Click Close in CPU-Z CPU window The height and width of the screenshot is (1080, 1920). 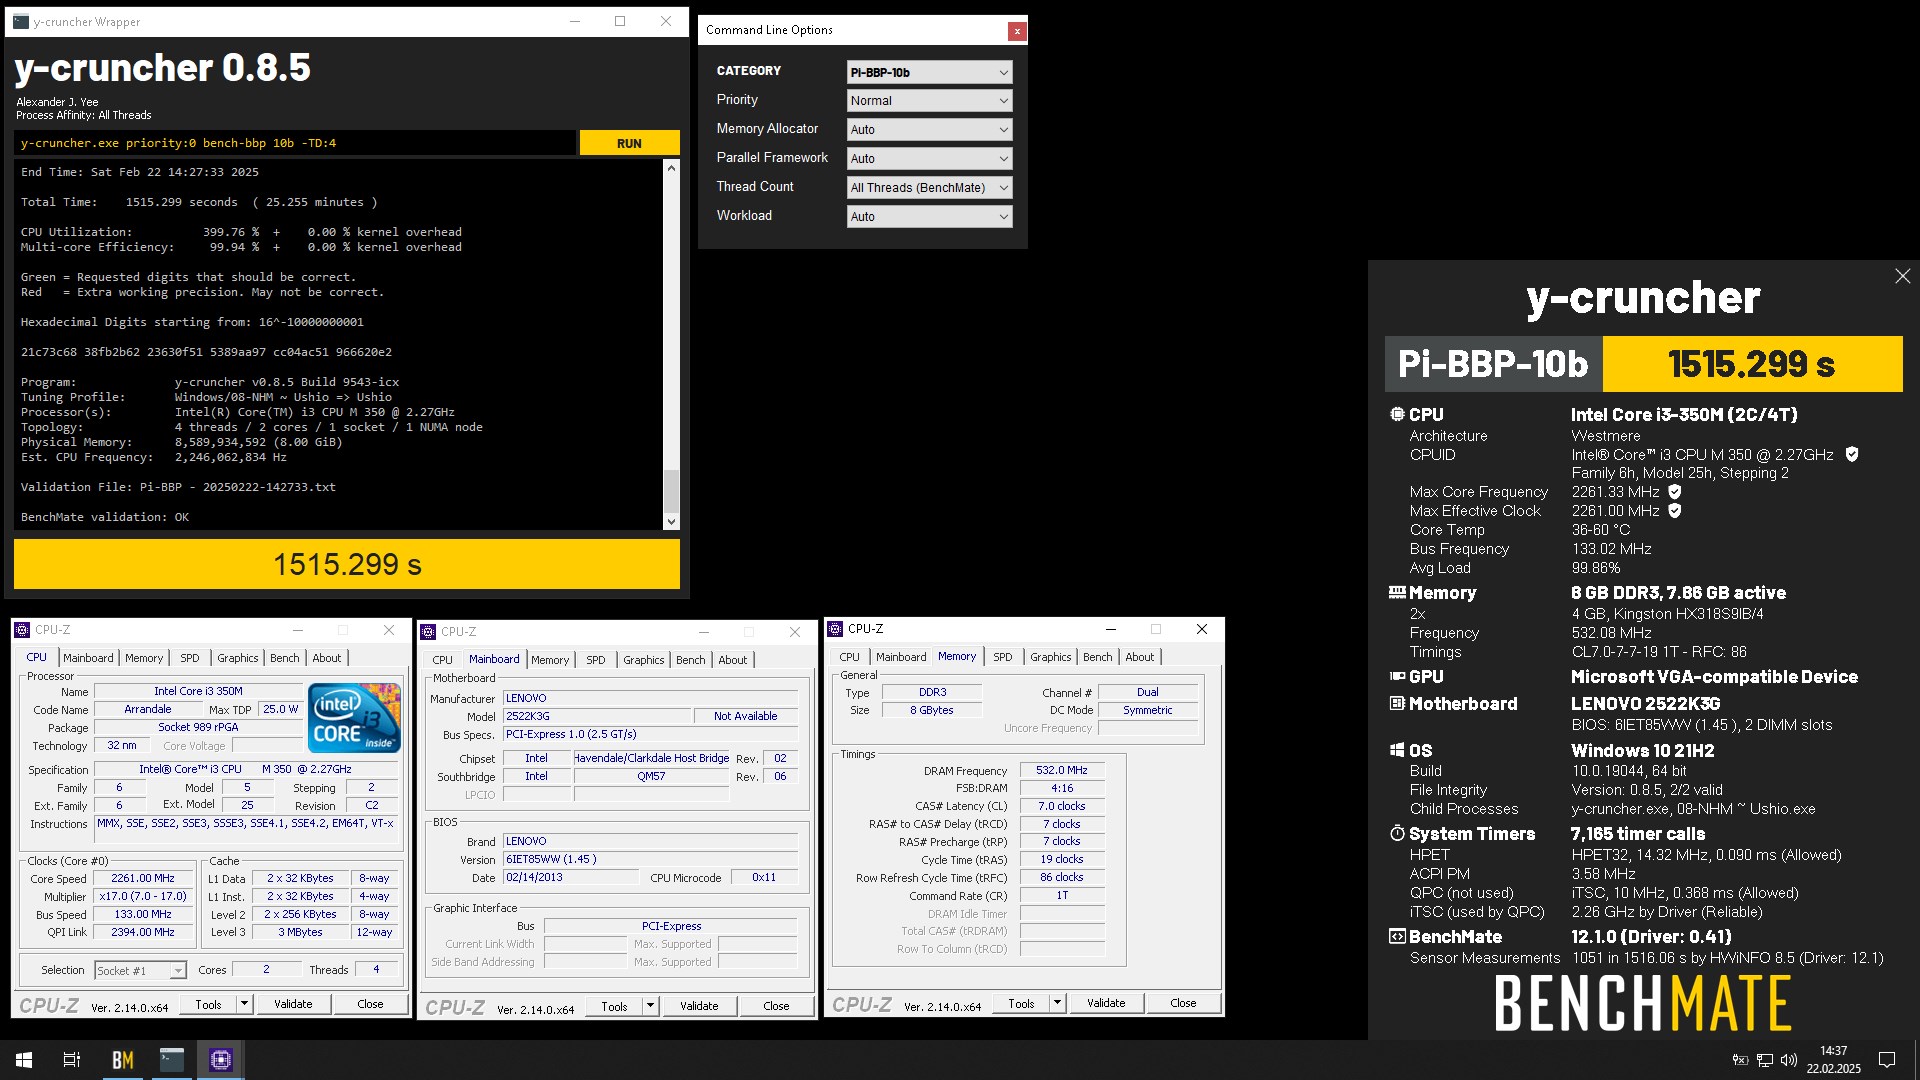370,1004
